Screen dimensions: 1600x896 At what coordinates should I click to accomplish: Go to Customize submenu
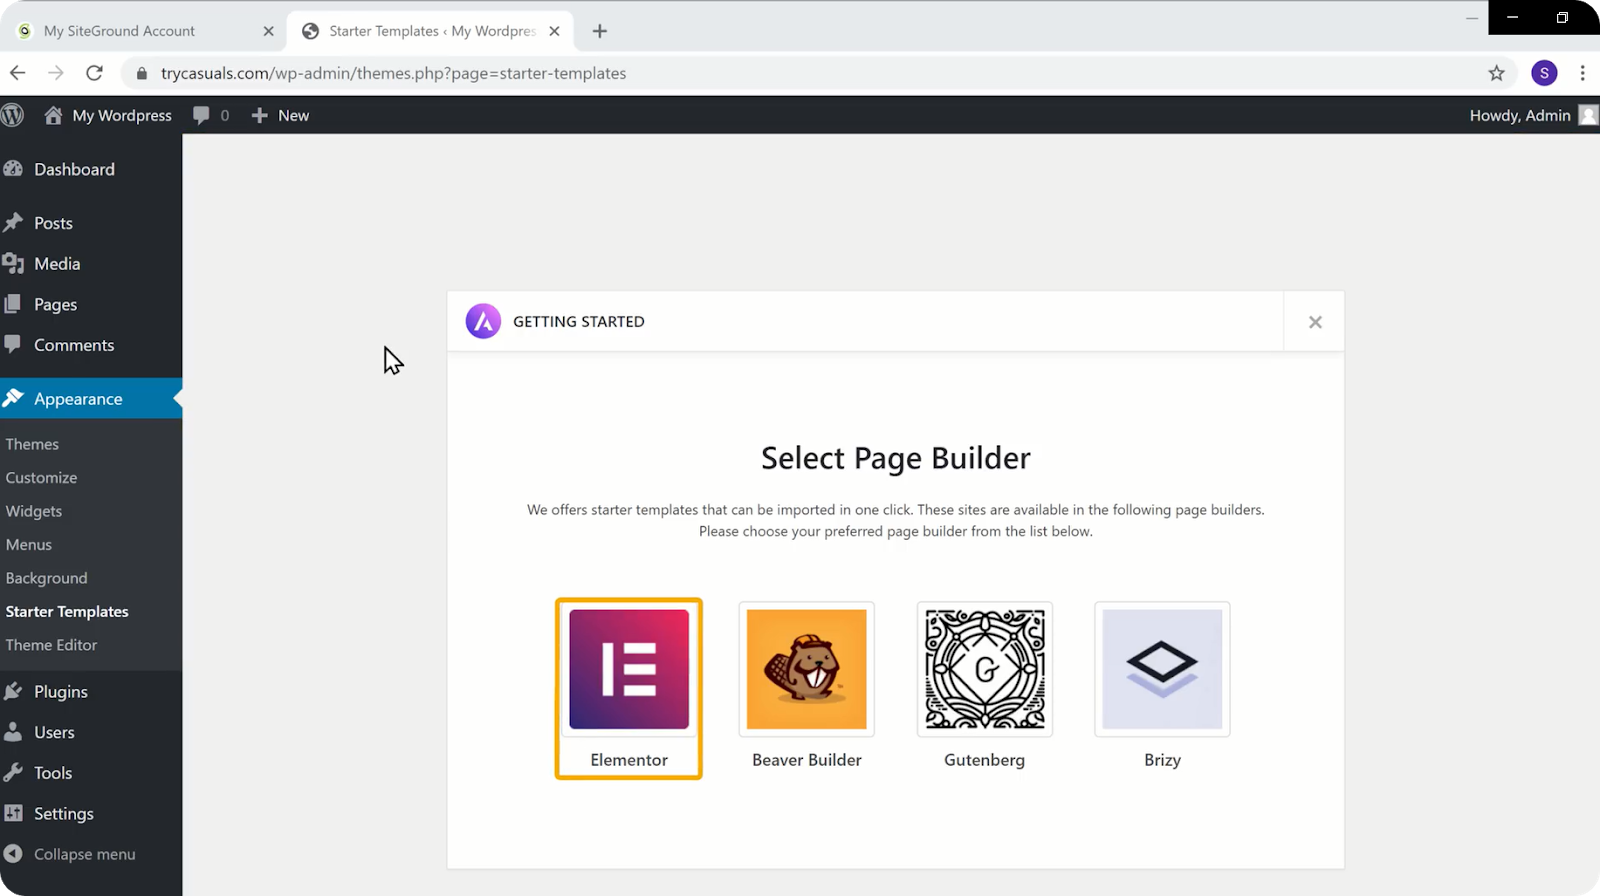click(41, 478)
